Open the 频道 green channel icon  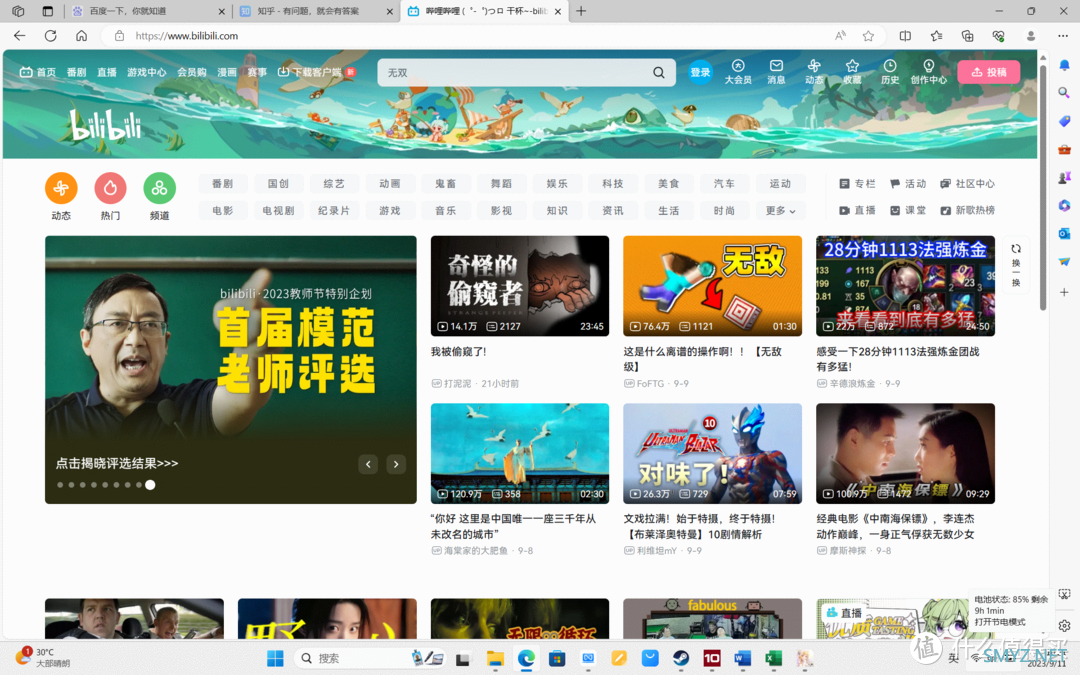(159, 188)
